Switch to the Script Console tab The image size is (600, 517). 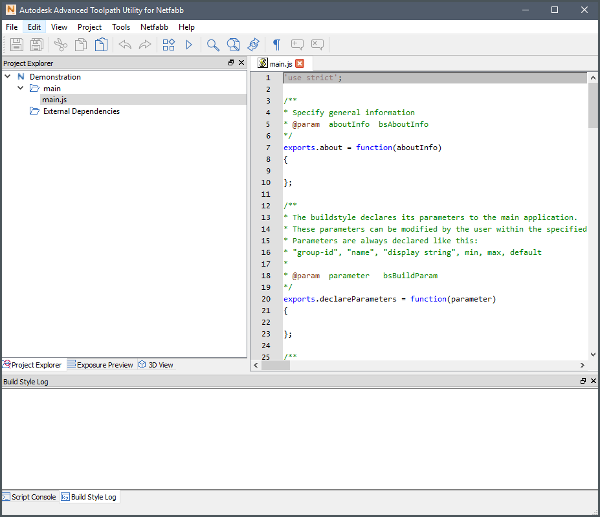[x=30, y=497]
